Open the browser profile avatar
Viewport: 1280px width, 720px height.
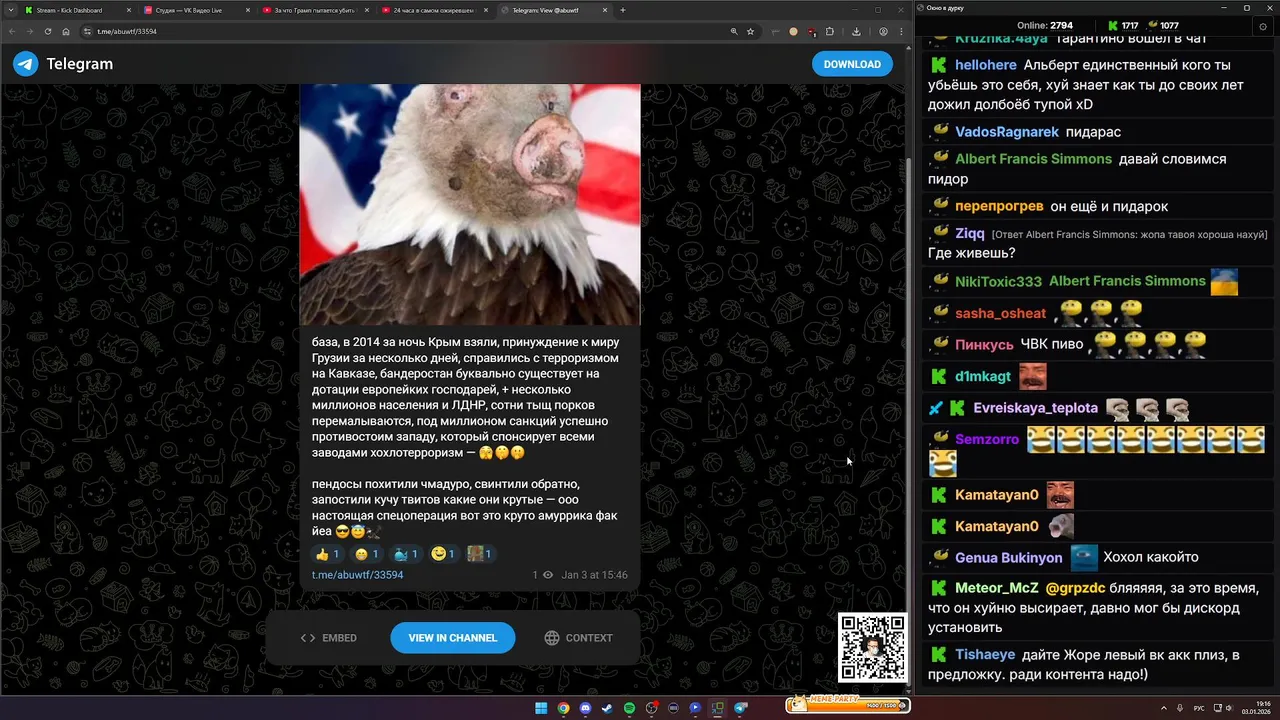[x=883, y=31]
